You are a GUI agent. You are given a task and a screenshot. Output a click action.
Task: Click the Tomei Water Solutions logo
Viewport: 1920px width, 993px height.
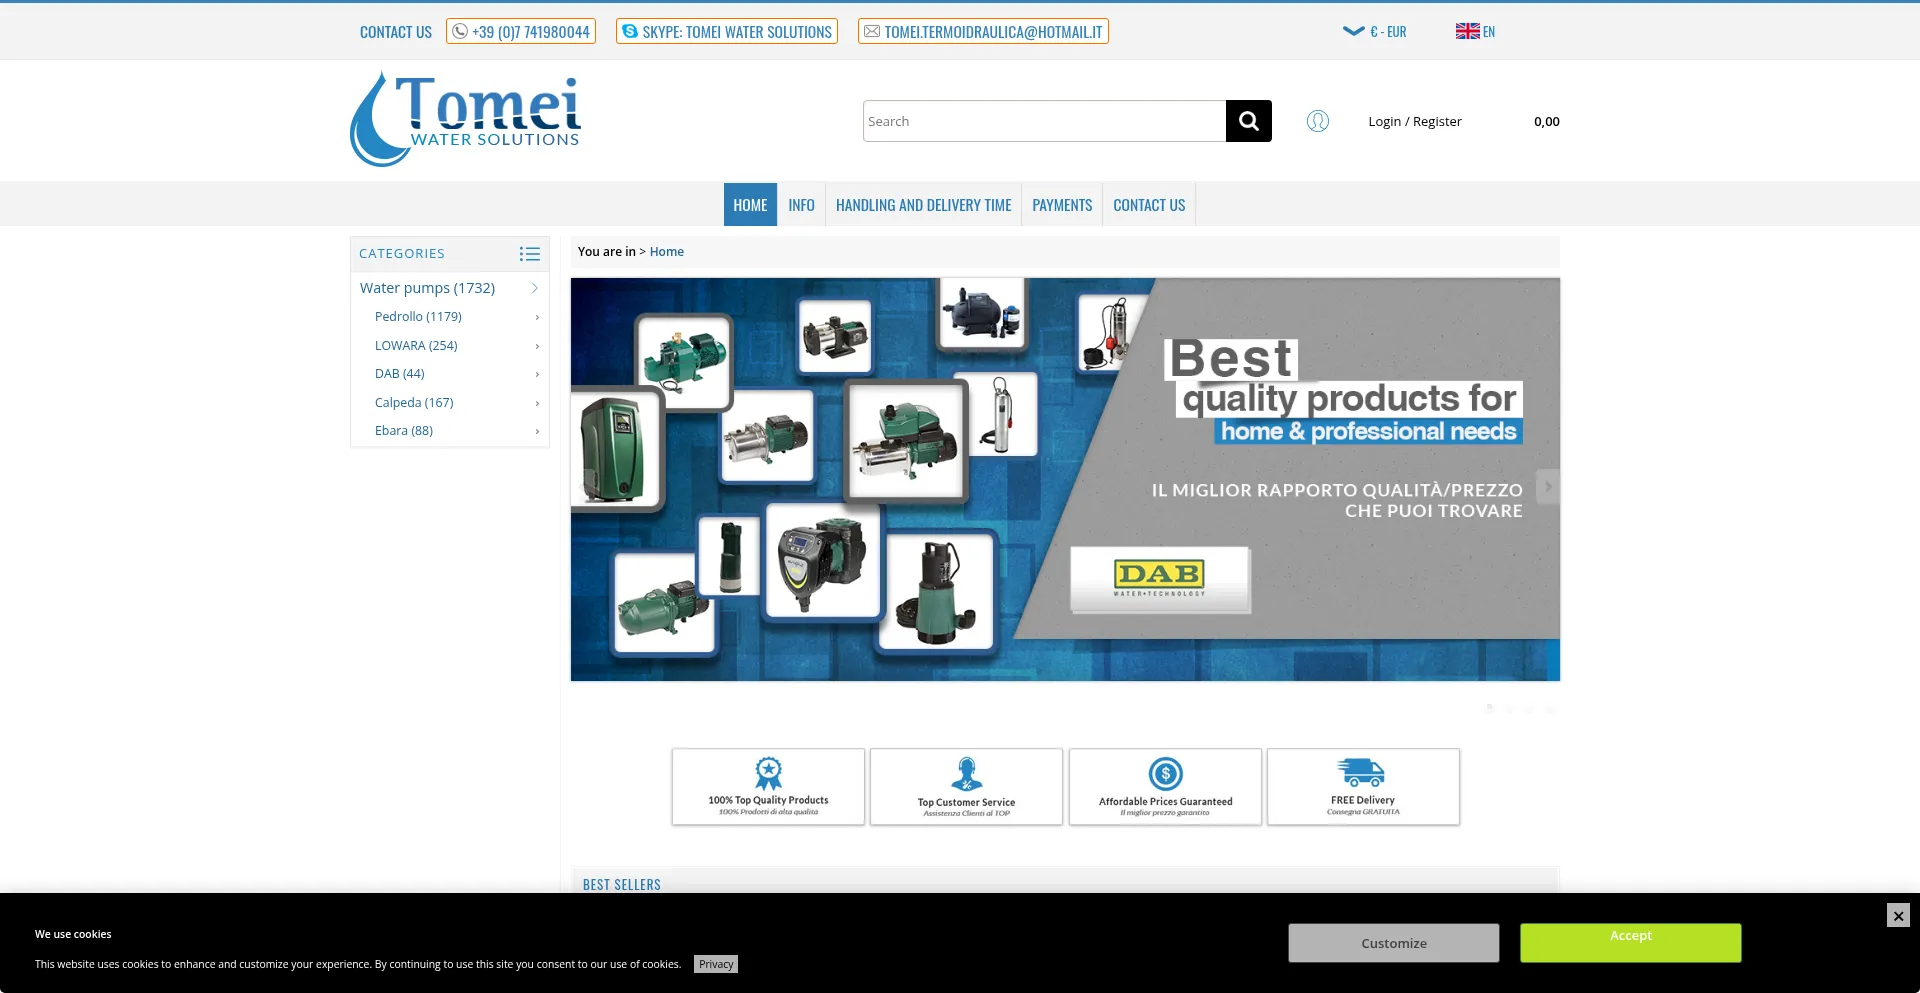[466, 119]
